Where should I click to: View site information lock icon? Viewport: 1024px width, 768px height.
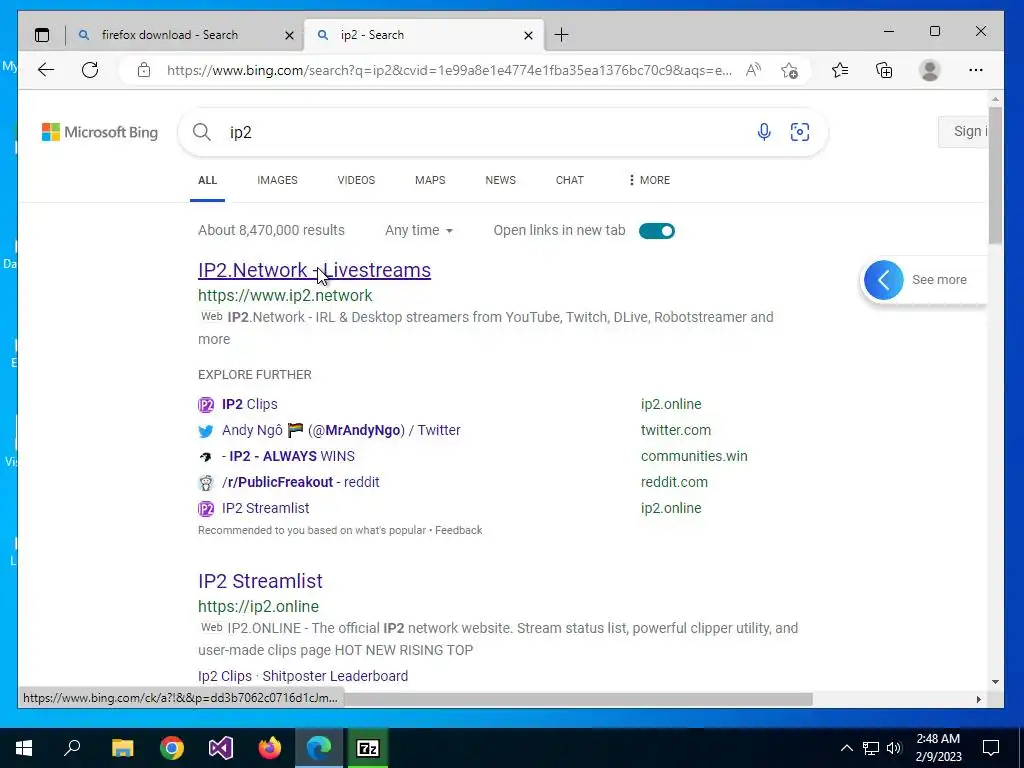pos(144,70)
